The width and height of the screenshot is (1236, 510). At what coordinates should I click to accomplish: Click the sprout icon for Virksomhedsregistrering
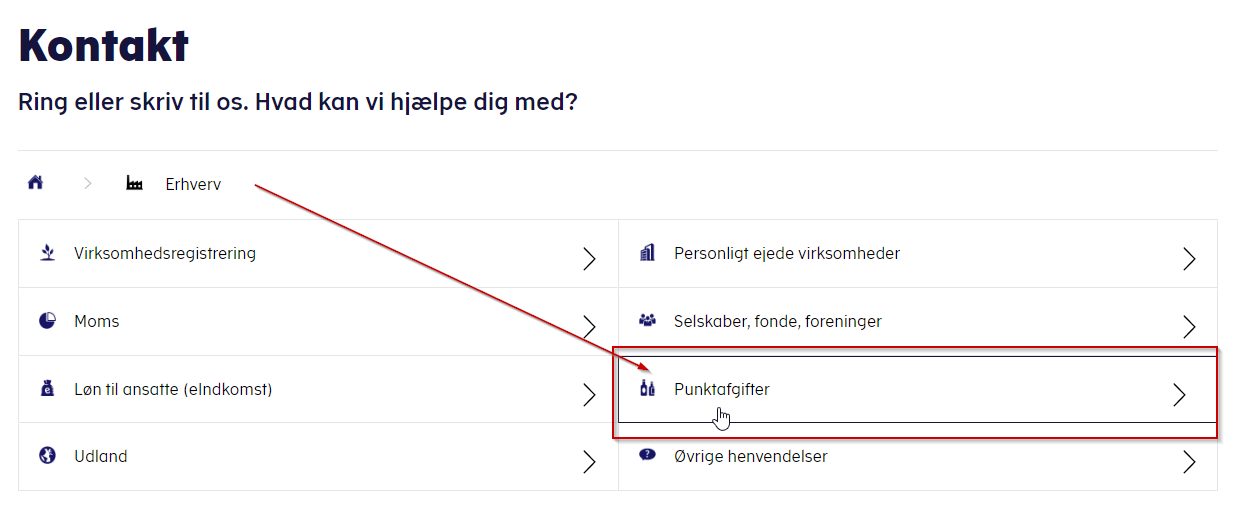[x=47, y=253]
